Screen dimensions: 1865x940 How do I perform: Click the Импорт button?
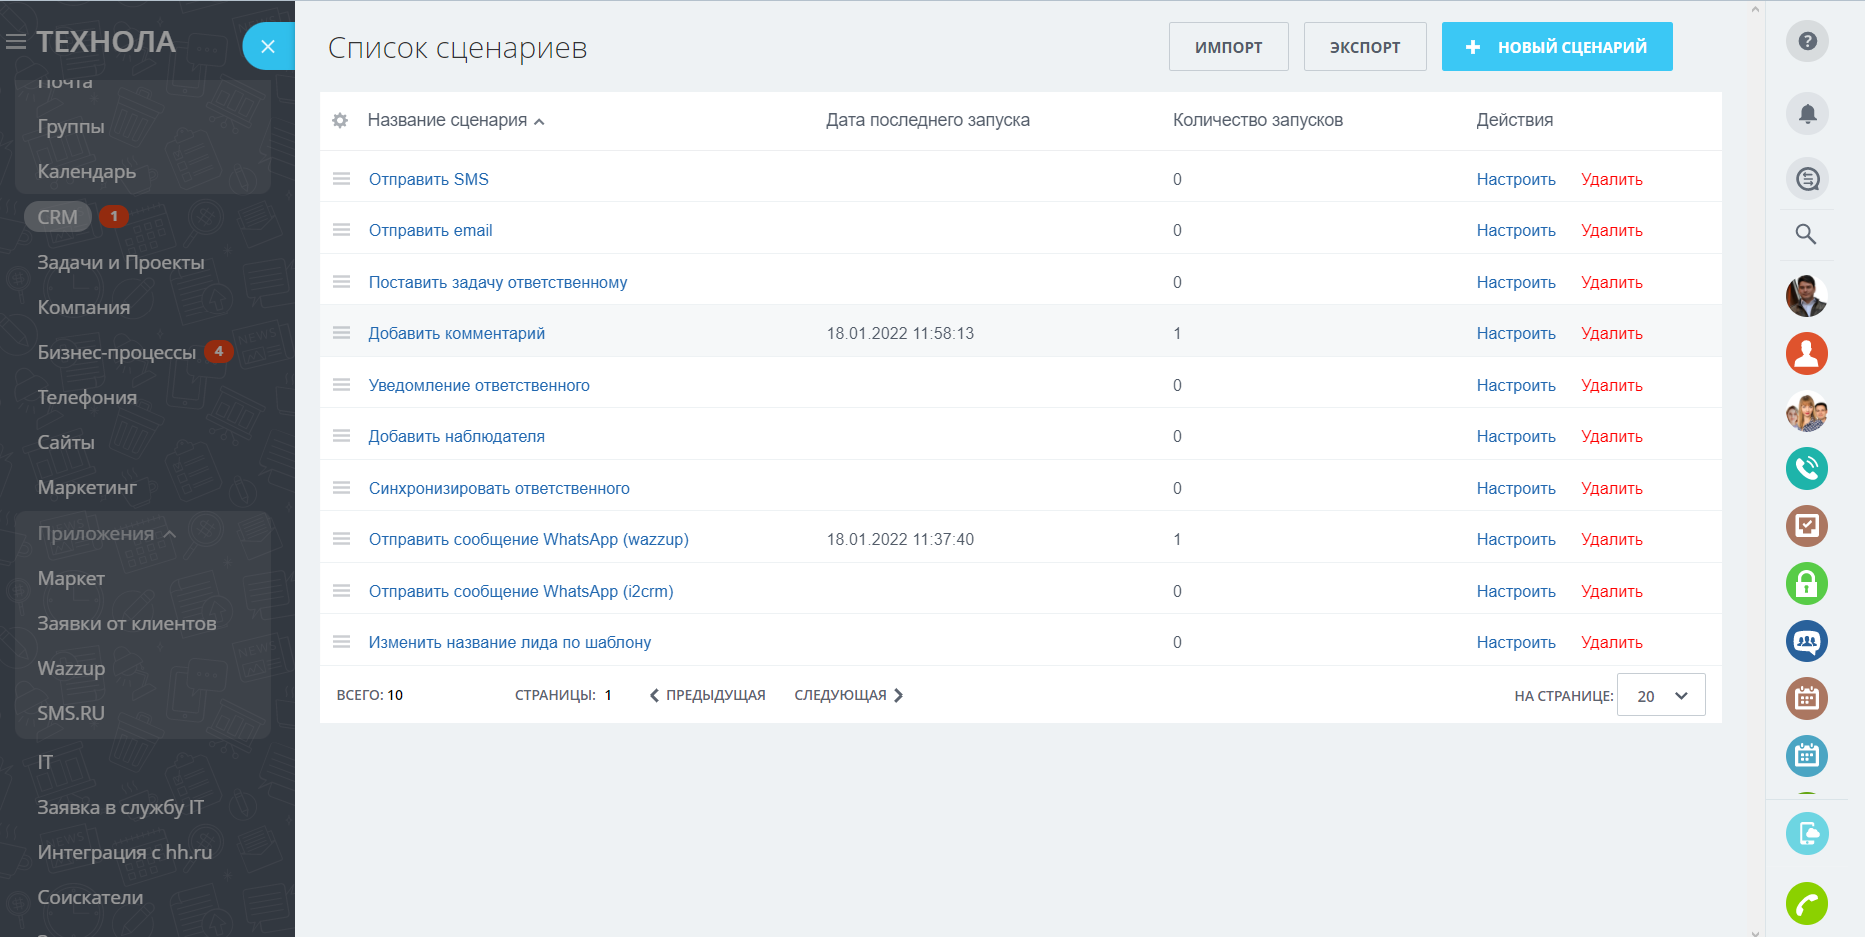point(1228,47)
